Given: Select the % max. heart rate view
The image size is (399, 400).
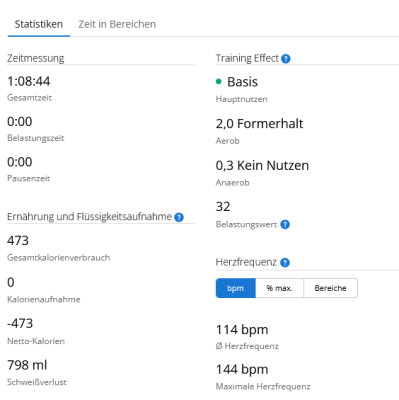Looking at the screenshot, I should point(279,288).
